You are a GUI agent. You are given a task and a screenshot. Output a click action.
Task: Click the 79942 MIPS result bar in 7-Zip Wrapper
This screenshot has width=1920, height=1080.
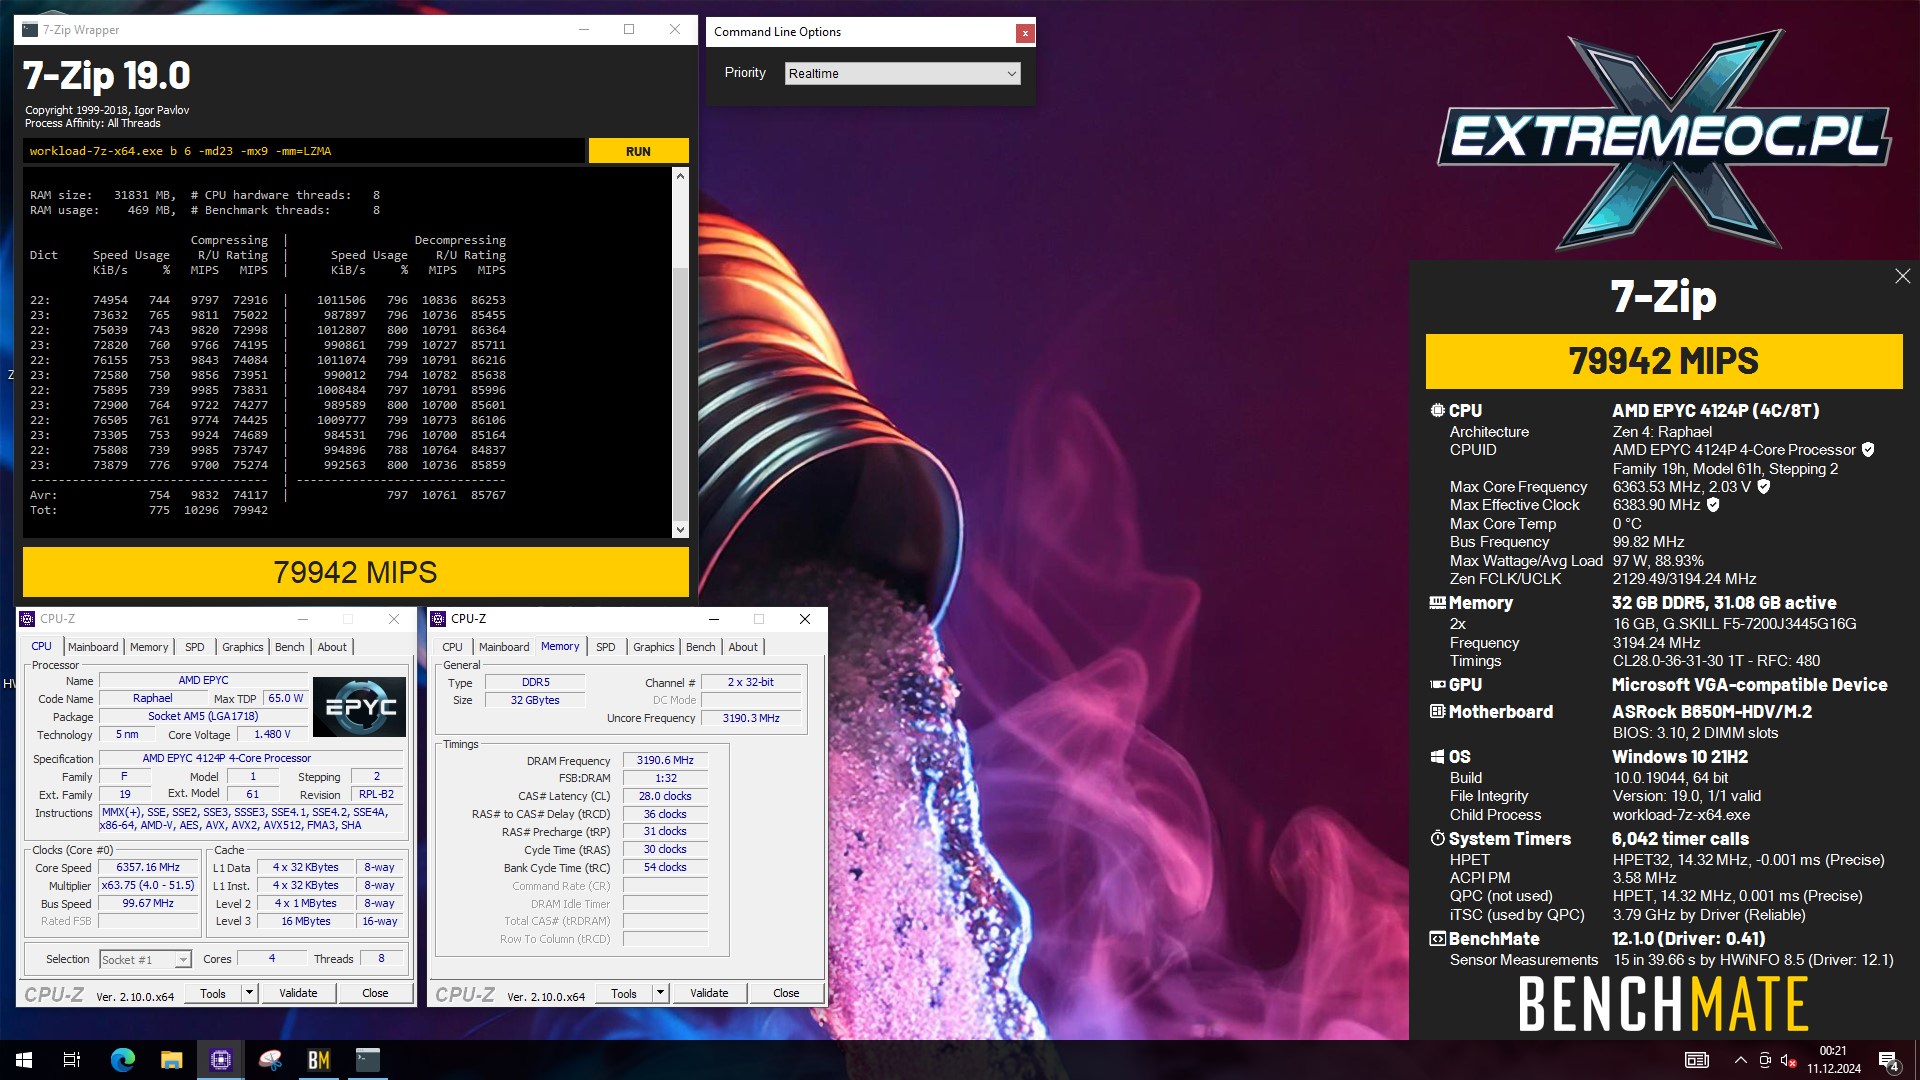(356, 572)
